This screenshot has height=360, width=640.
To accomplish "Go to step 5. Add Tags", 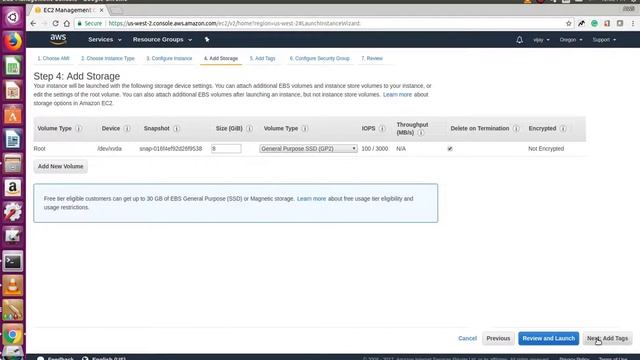I will [262, 58].
